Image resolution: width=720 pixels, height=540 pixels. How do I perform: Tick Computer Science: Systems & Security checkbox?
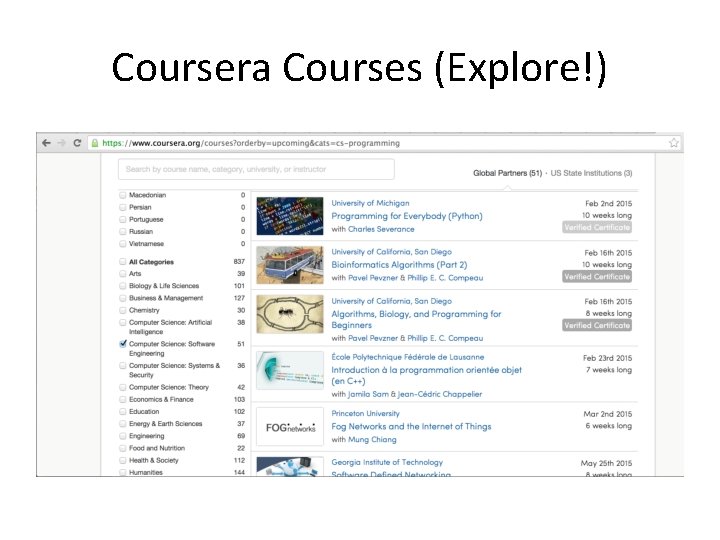point(123,366)
